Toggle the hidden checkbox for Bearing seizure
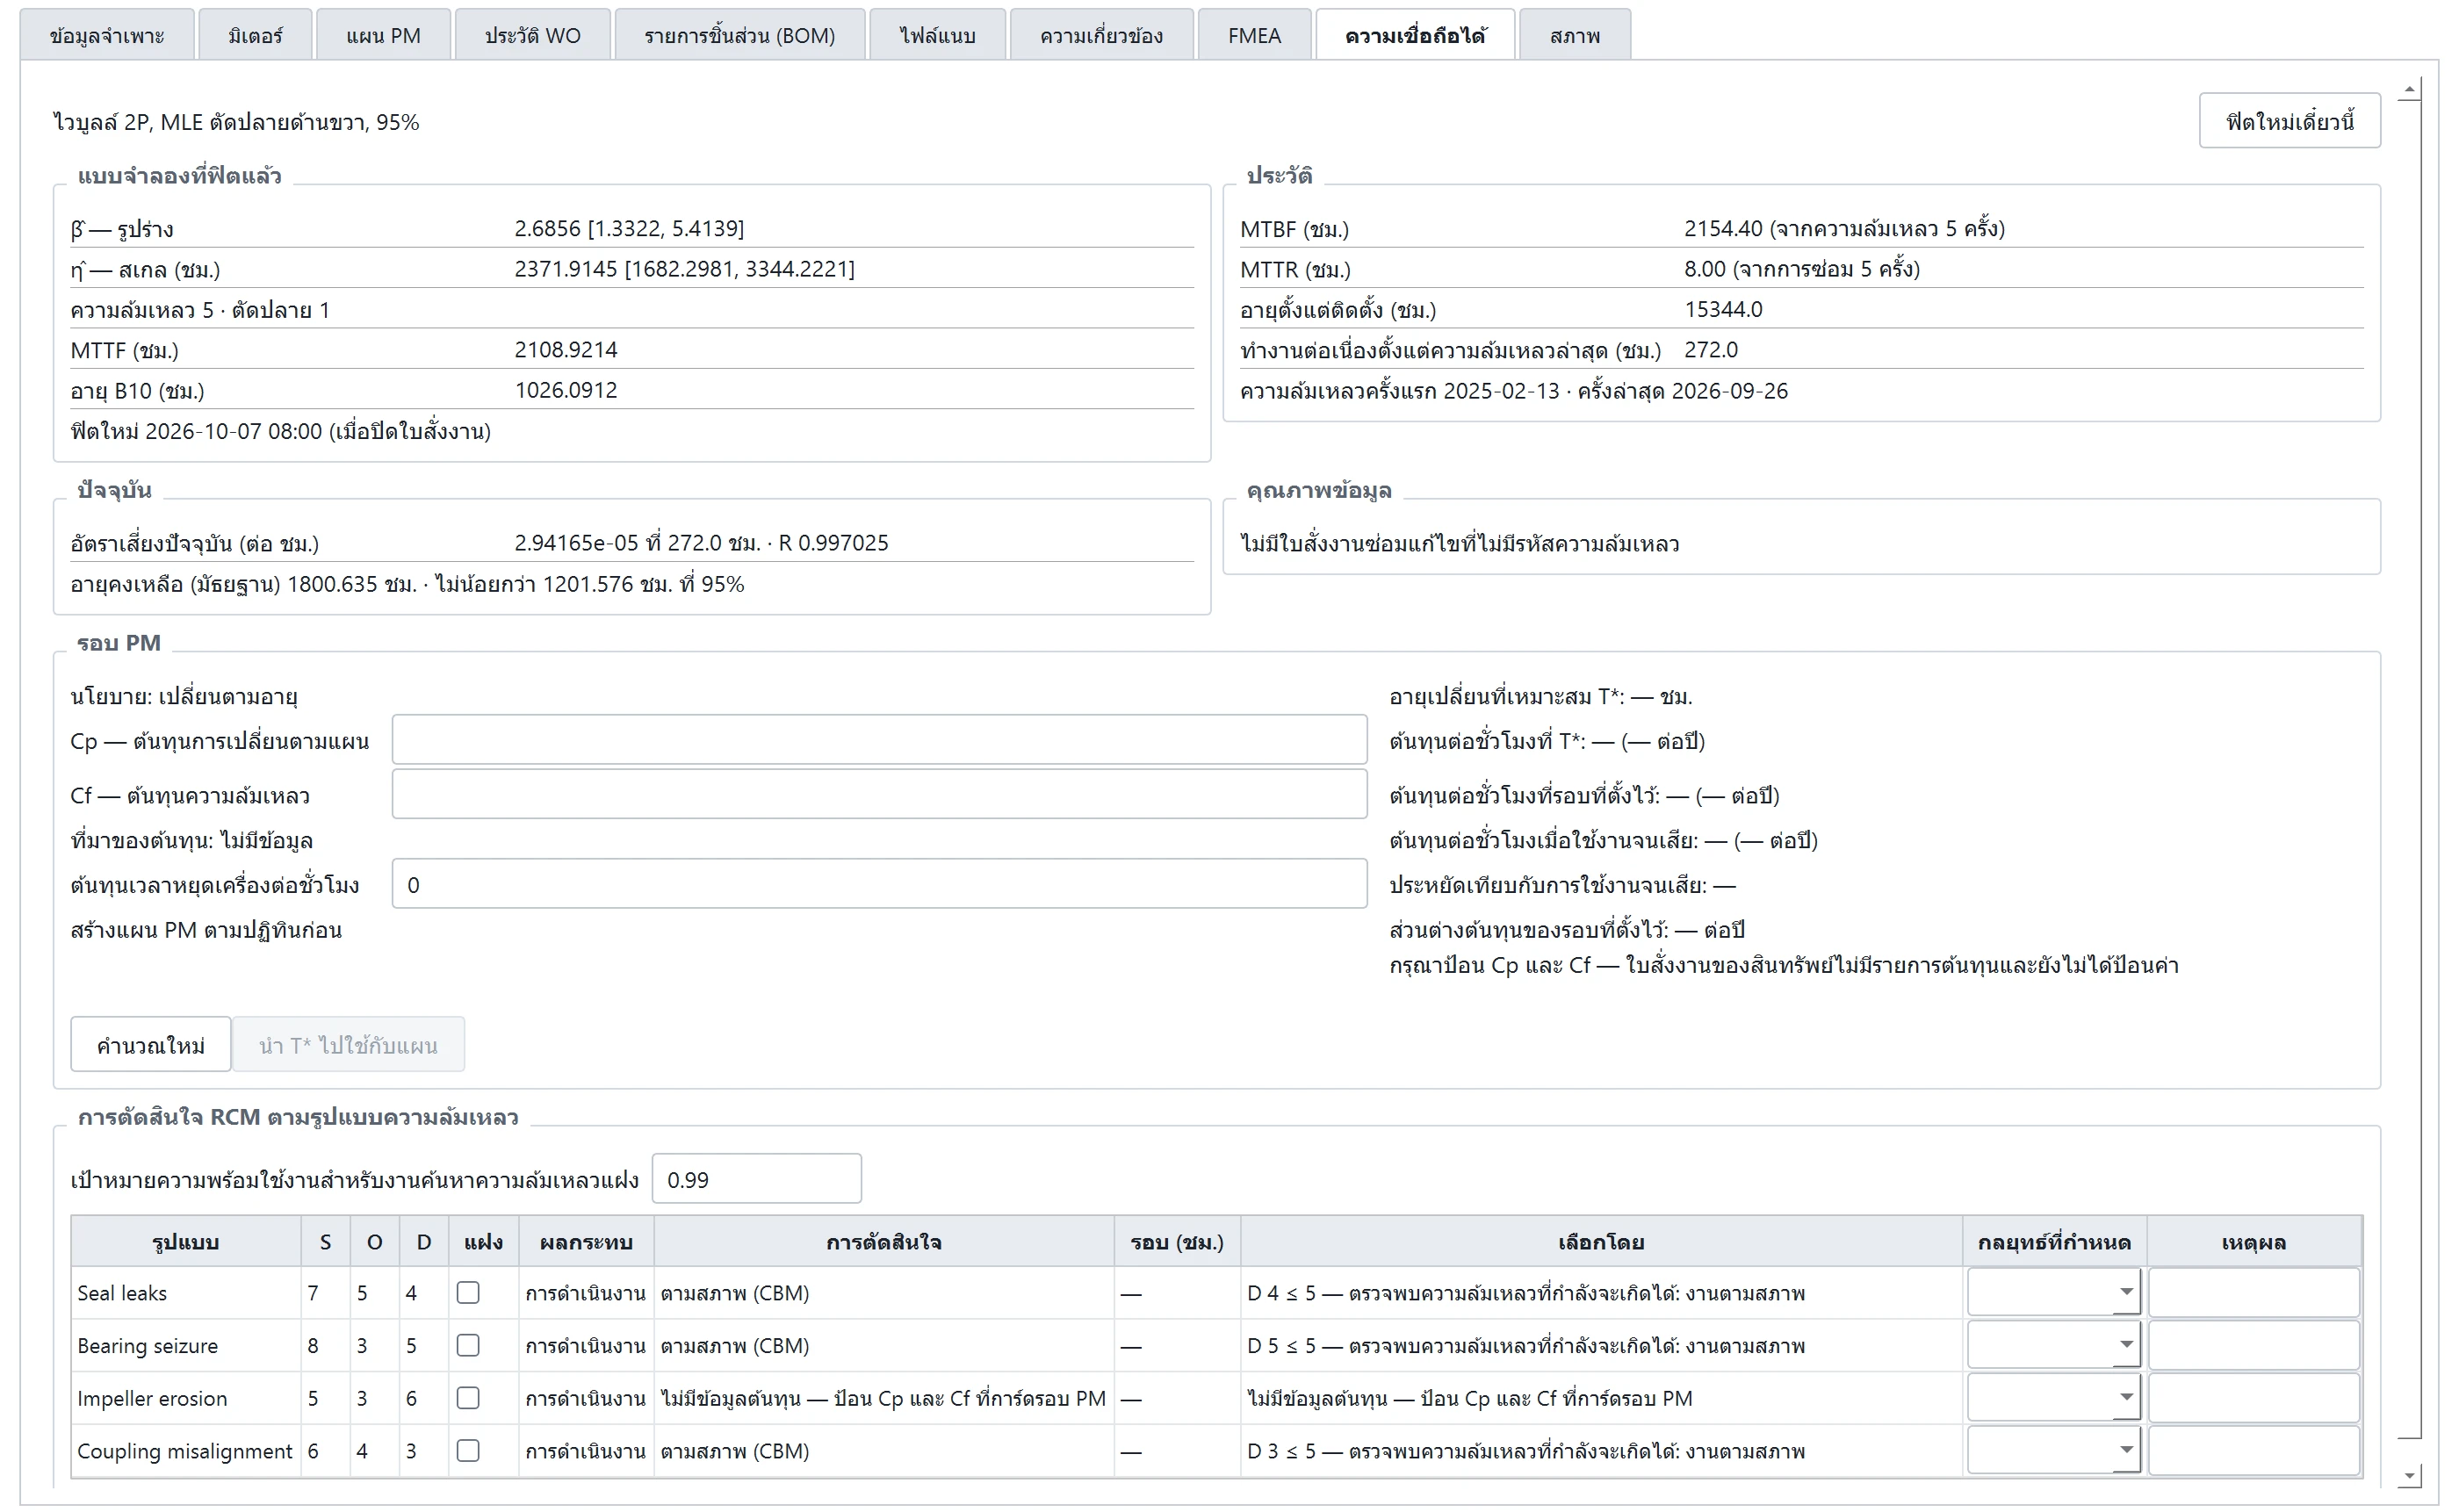2459x1512 pixels. click(x=468, y=1345)
